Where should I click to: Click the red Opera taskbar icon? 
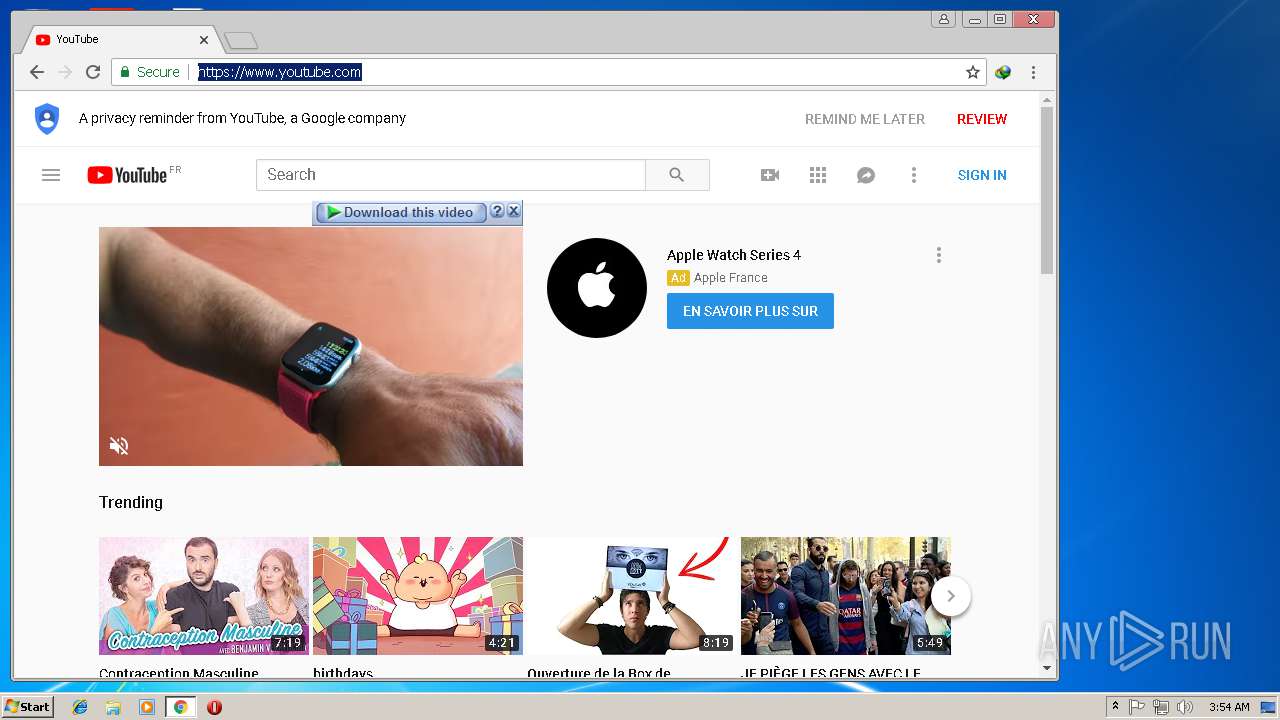(214, 707)
